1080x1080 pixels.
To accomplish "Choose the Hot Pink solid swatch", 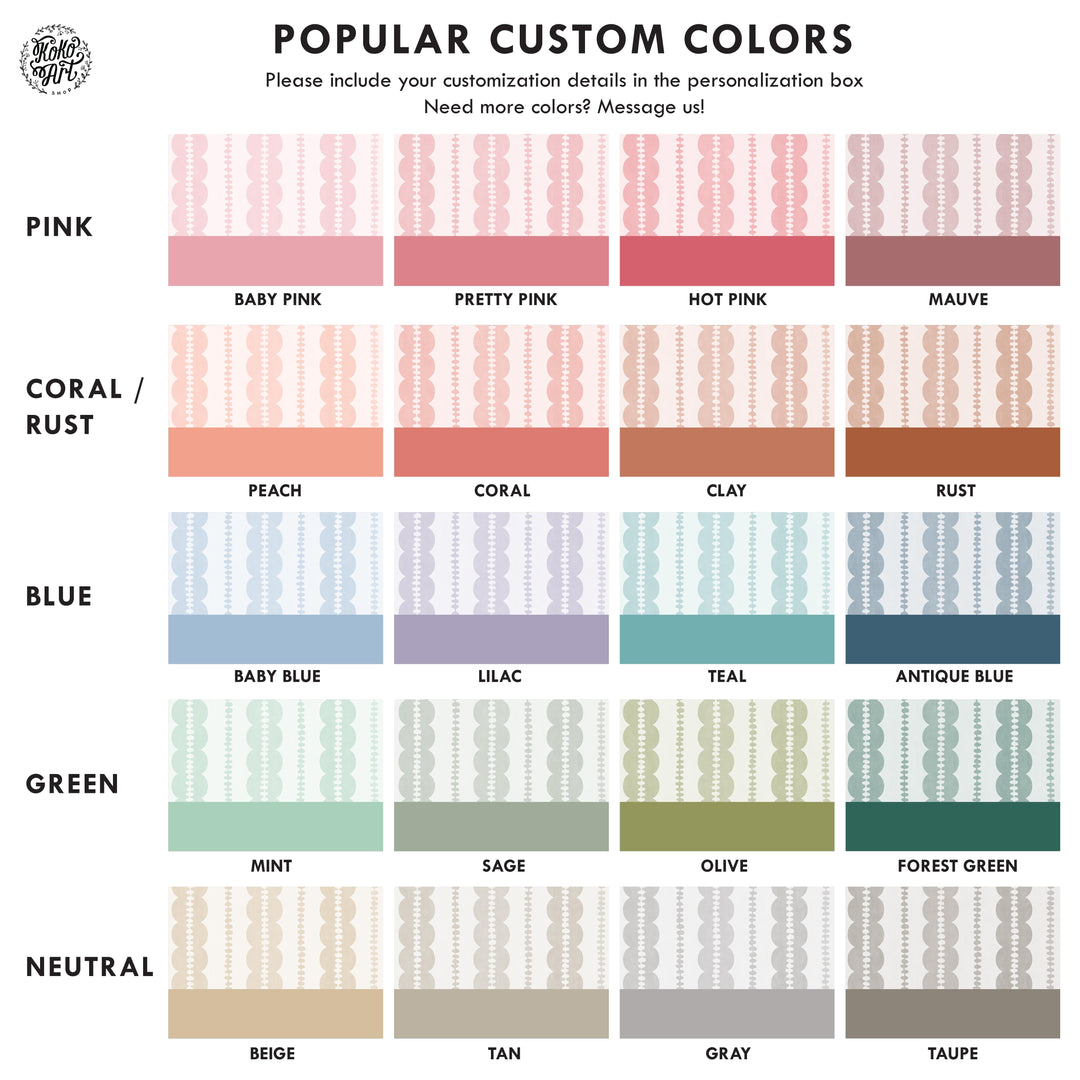I will tap(727, 261).
